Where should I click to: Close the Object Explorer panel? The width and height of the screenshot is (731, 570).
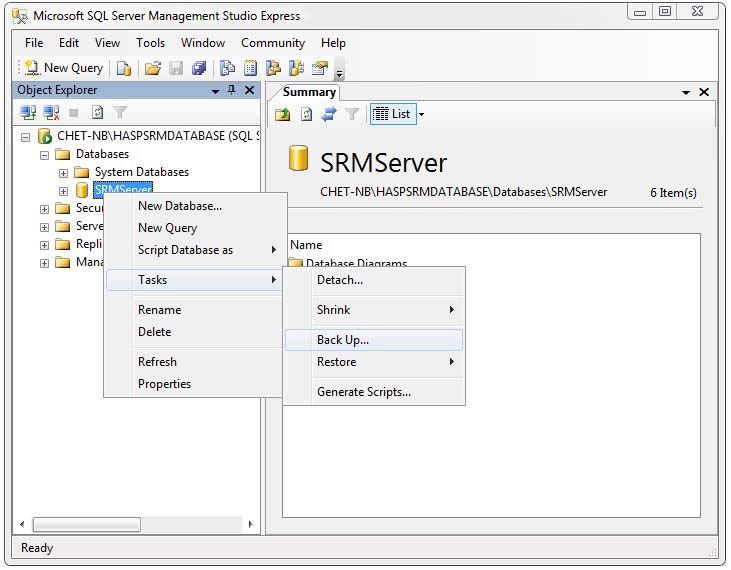(250, 90)
